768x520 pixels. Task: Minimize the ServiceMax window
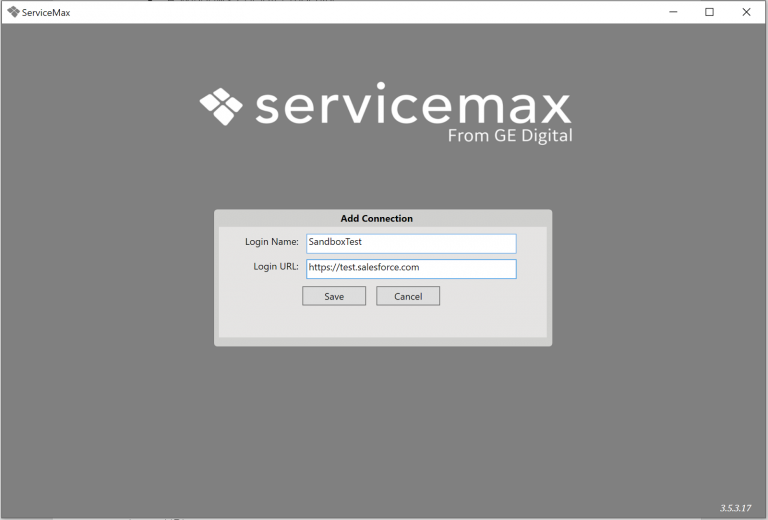pos(673,12)
